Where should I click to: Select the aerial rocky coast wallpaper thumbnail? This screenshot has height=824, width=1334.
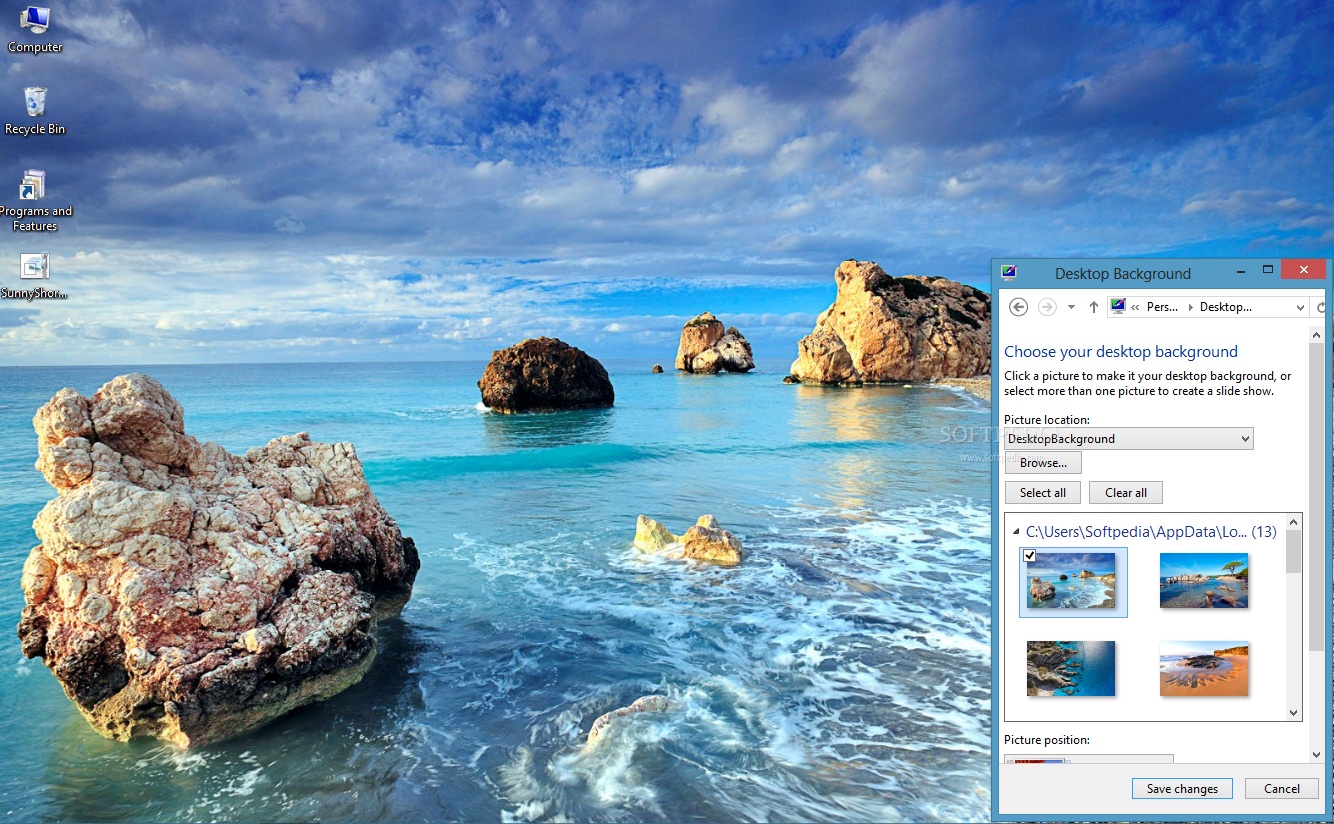[1071, 668]
